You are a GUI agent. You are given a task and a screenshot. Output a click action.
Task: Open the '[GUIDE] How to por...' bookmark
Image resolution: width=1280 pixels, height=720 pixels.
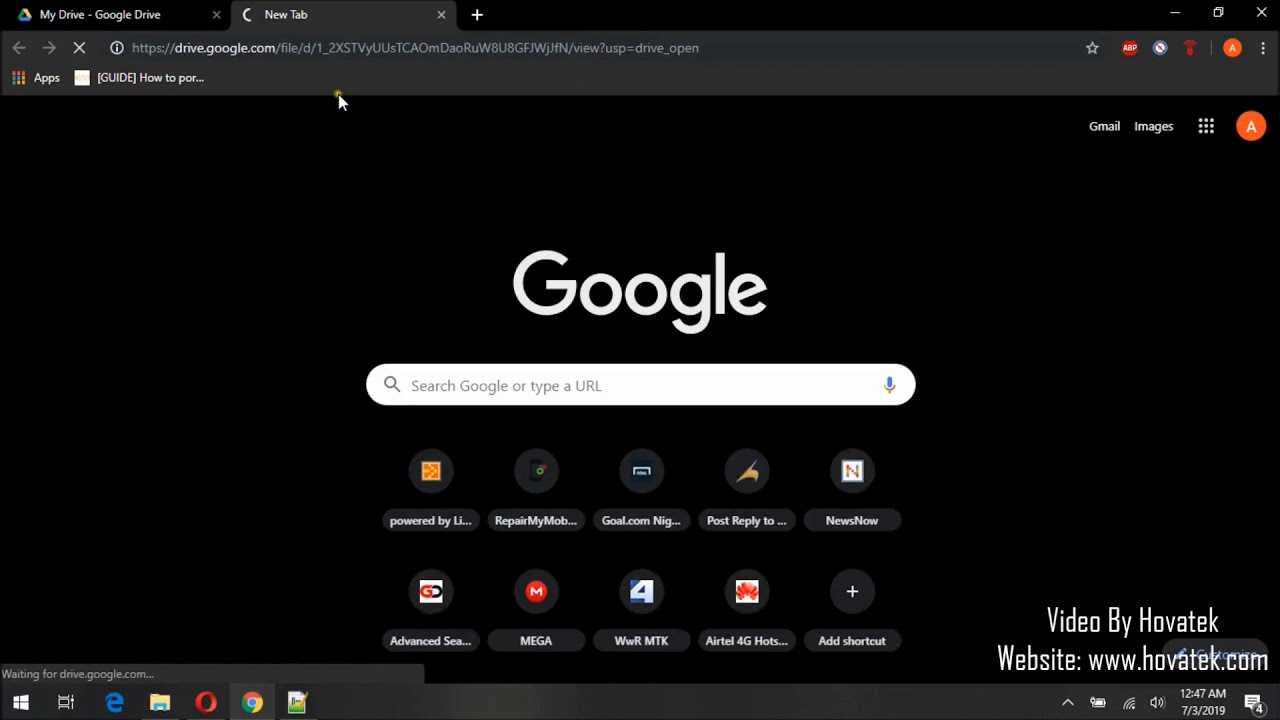139,77
